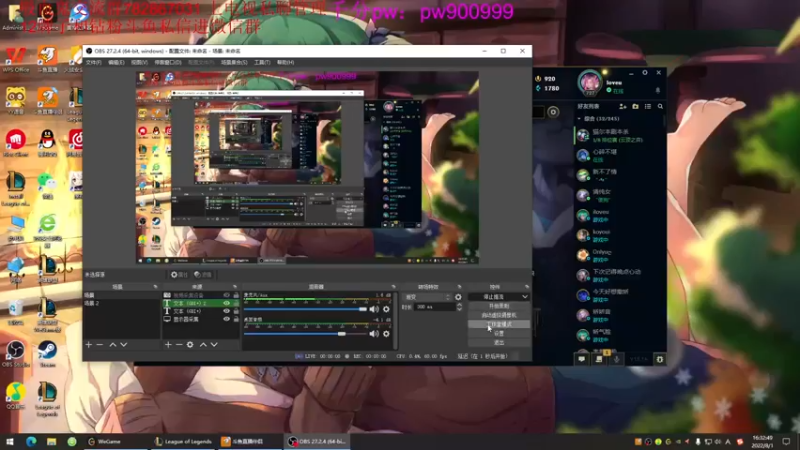Image resolution: width=800 pixels, height=450 pixels.
Task: Open Settings button in OBS controls
Action: [x=499, y=334]
